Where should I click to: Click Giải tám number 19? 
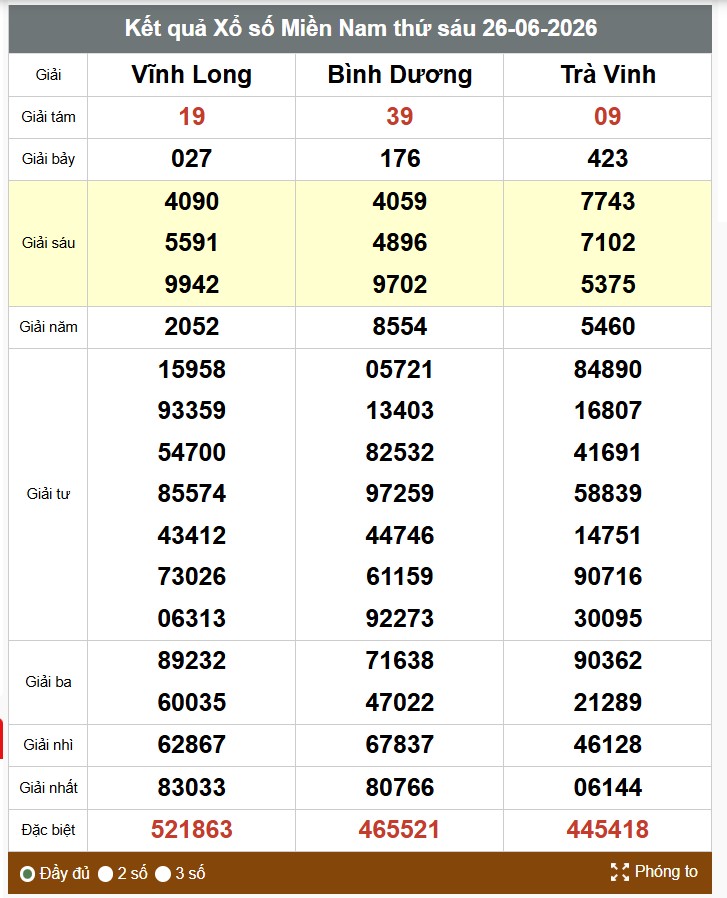point(191,117)
